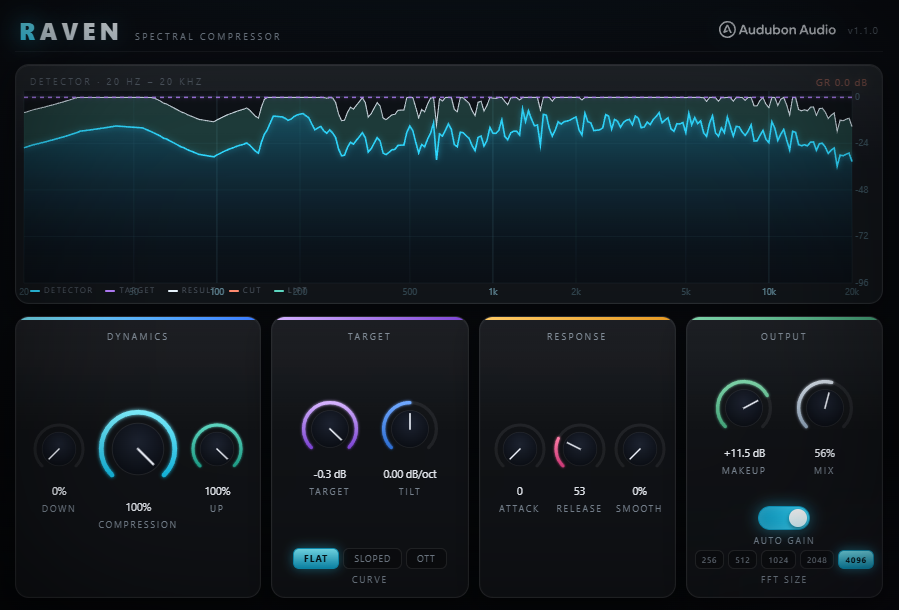Click the -48 dB axis label
The image size is (899, 610).
[x=861, y=190]
